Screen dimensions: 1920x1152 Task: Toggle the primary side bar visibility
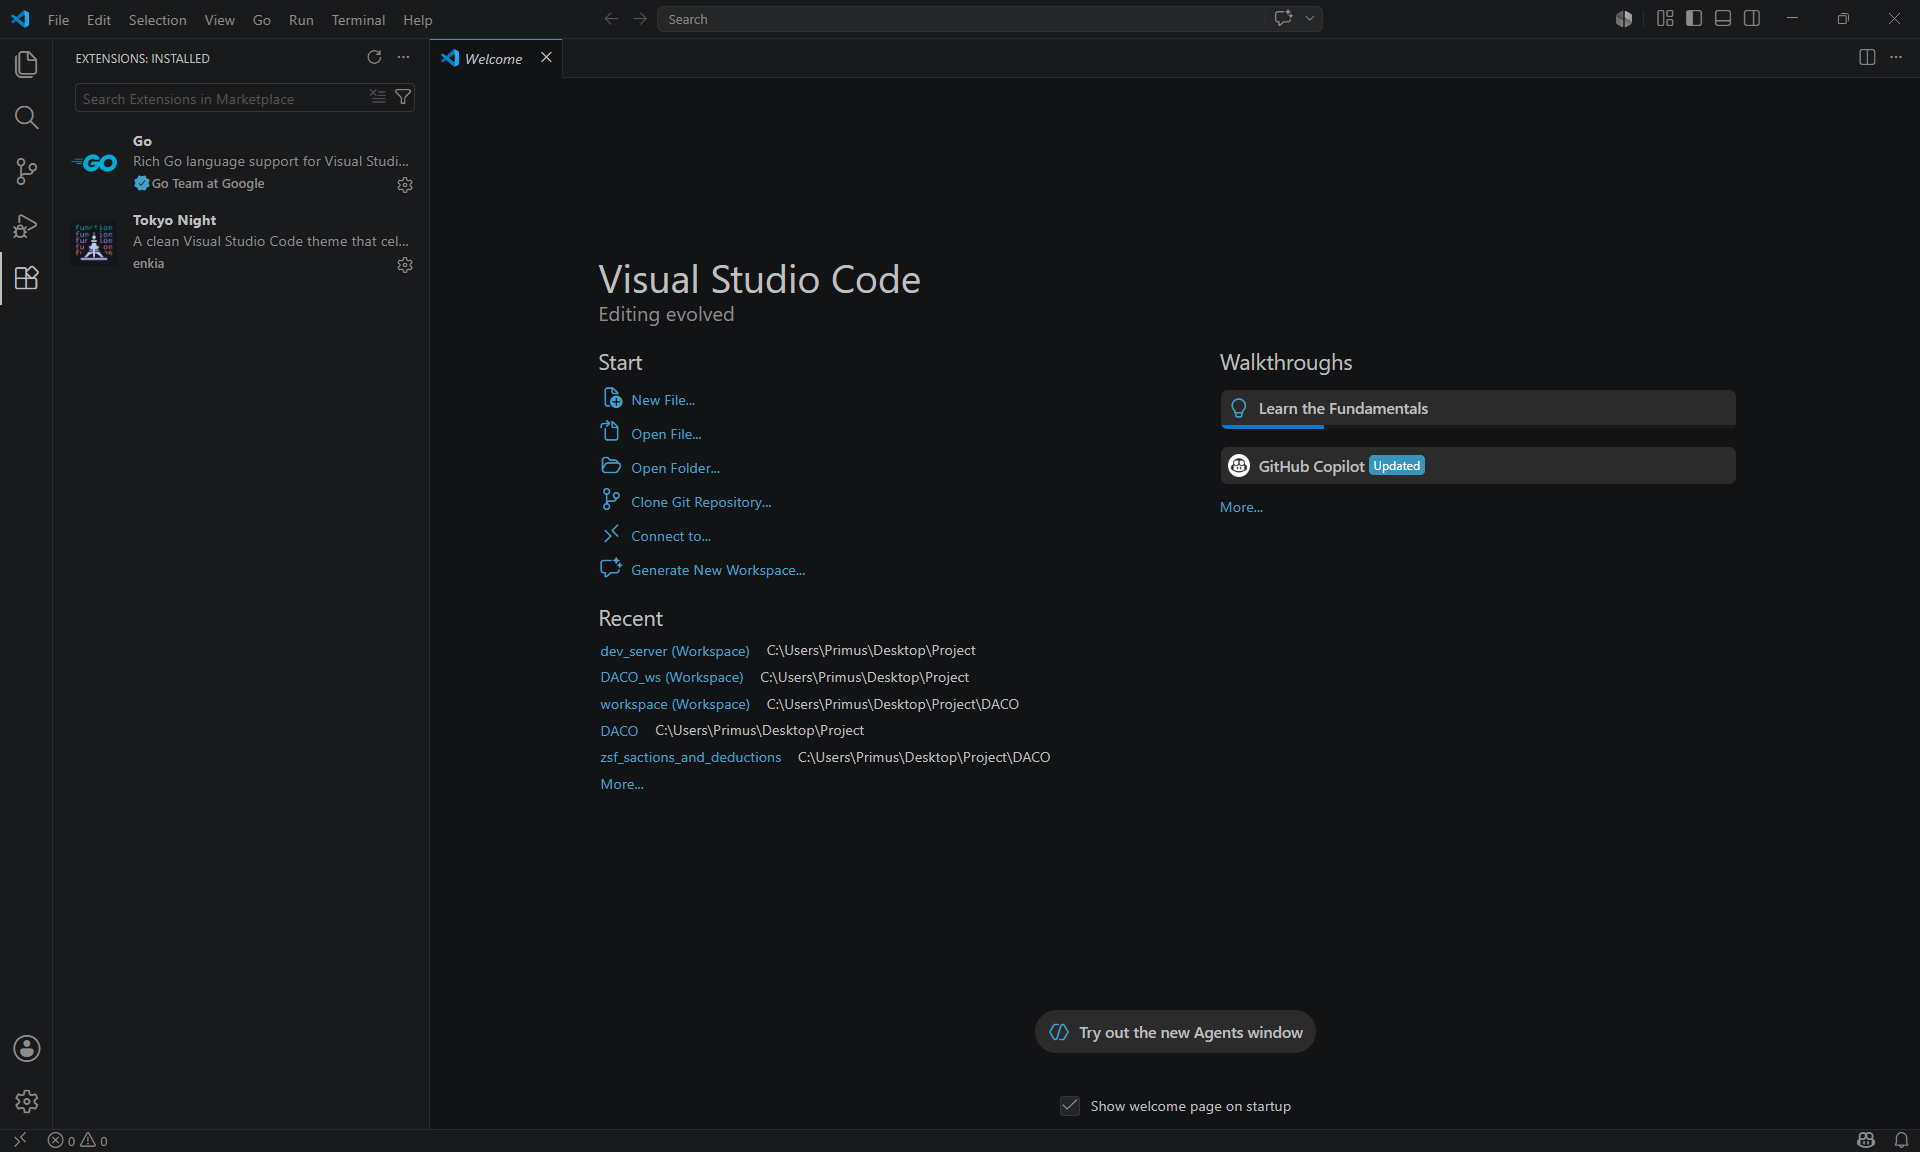pyautogui.click(x=1694, y=19)
